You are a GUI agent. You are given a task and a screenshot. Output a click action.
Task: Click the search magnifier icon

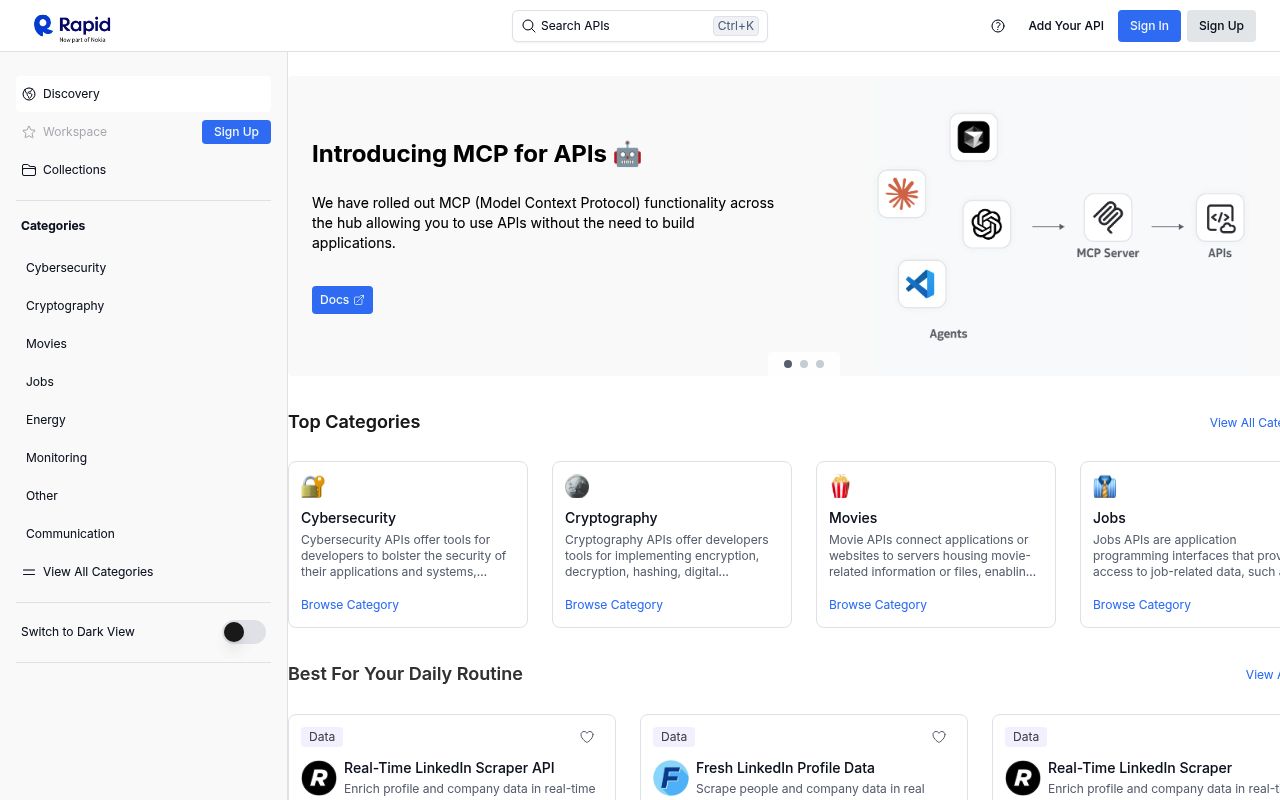pos(529,26)
